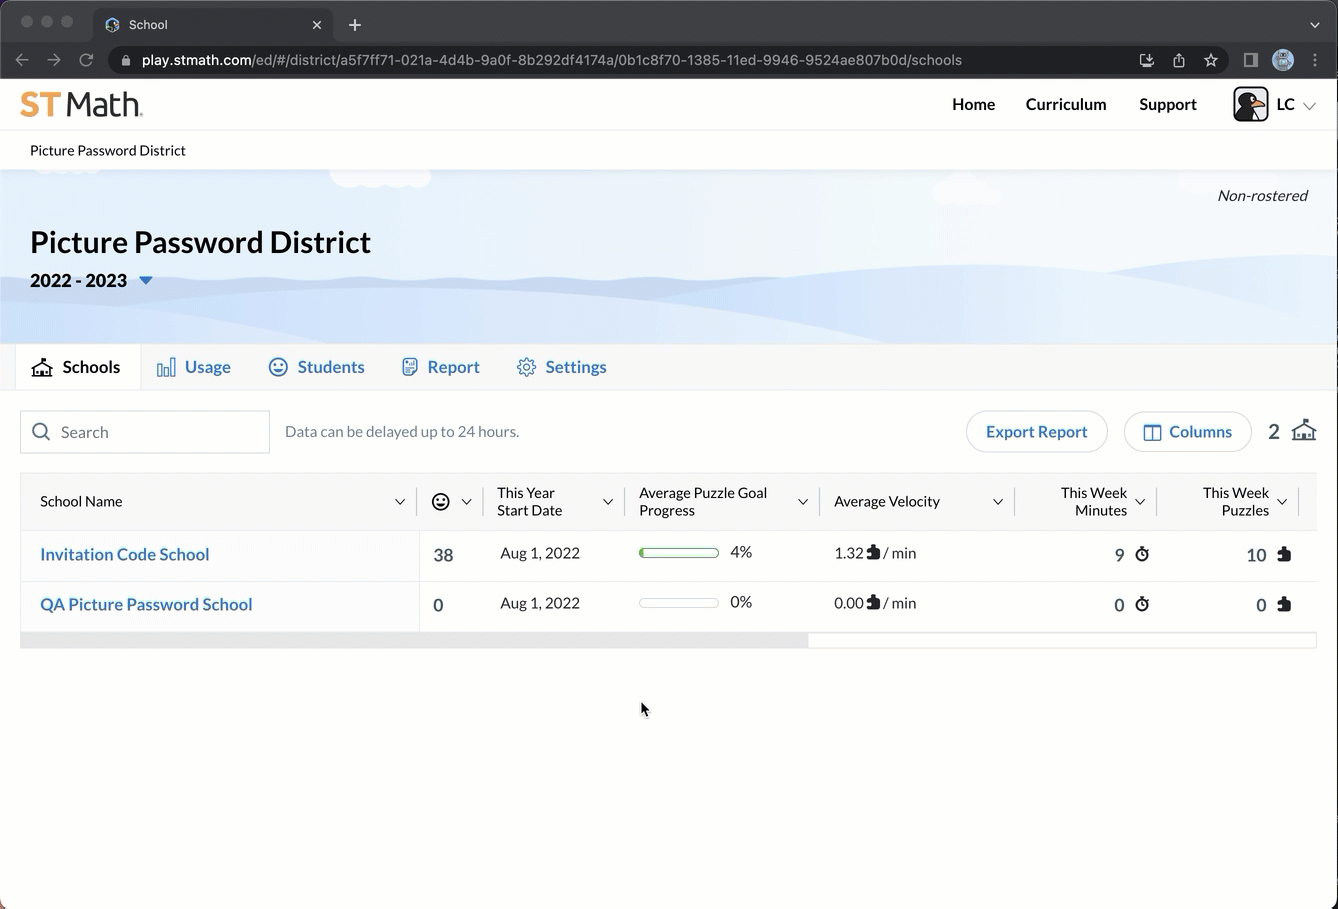Open the 2022 - 2023 year dropdown
The image size is (1338, 909).
[x=146, y=280]
